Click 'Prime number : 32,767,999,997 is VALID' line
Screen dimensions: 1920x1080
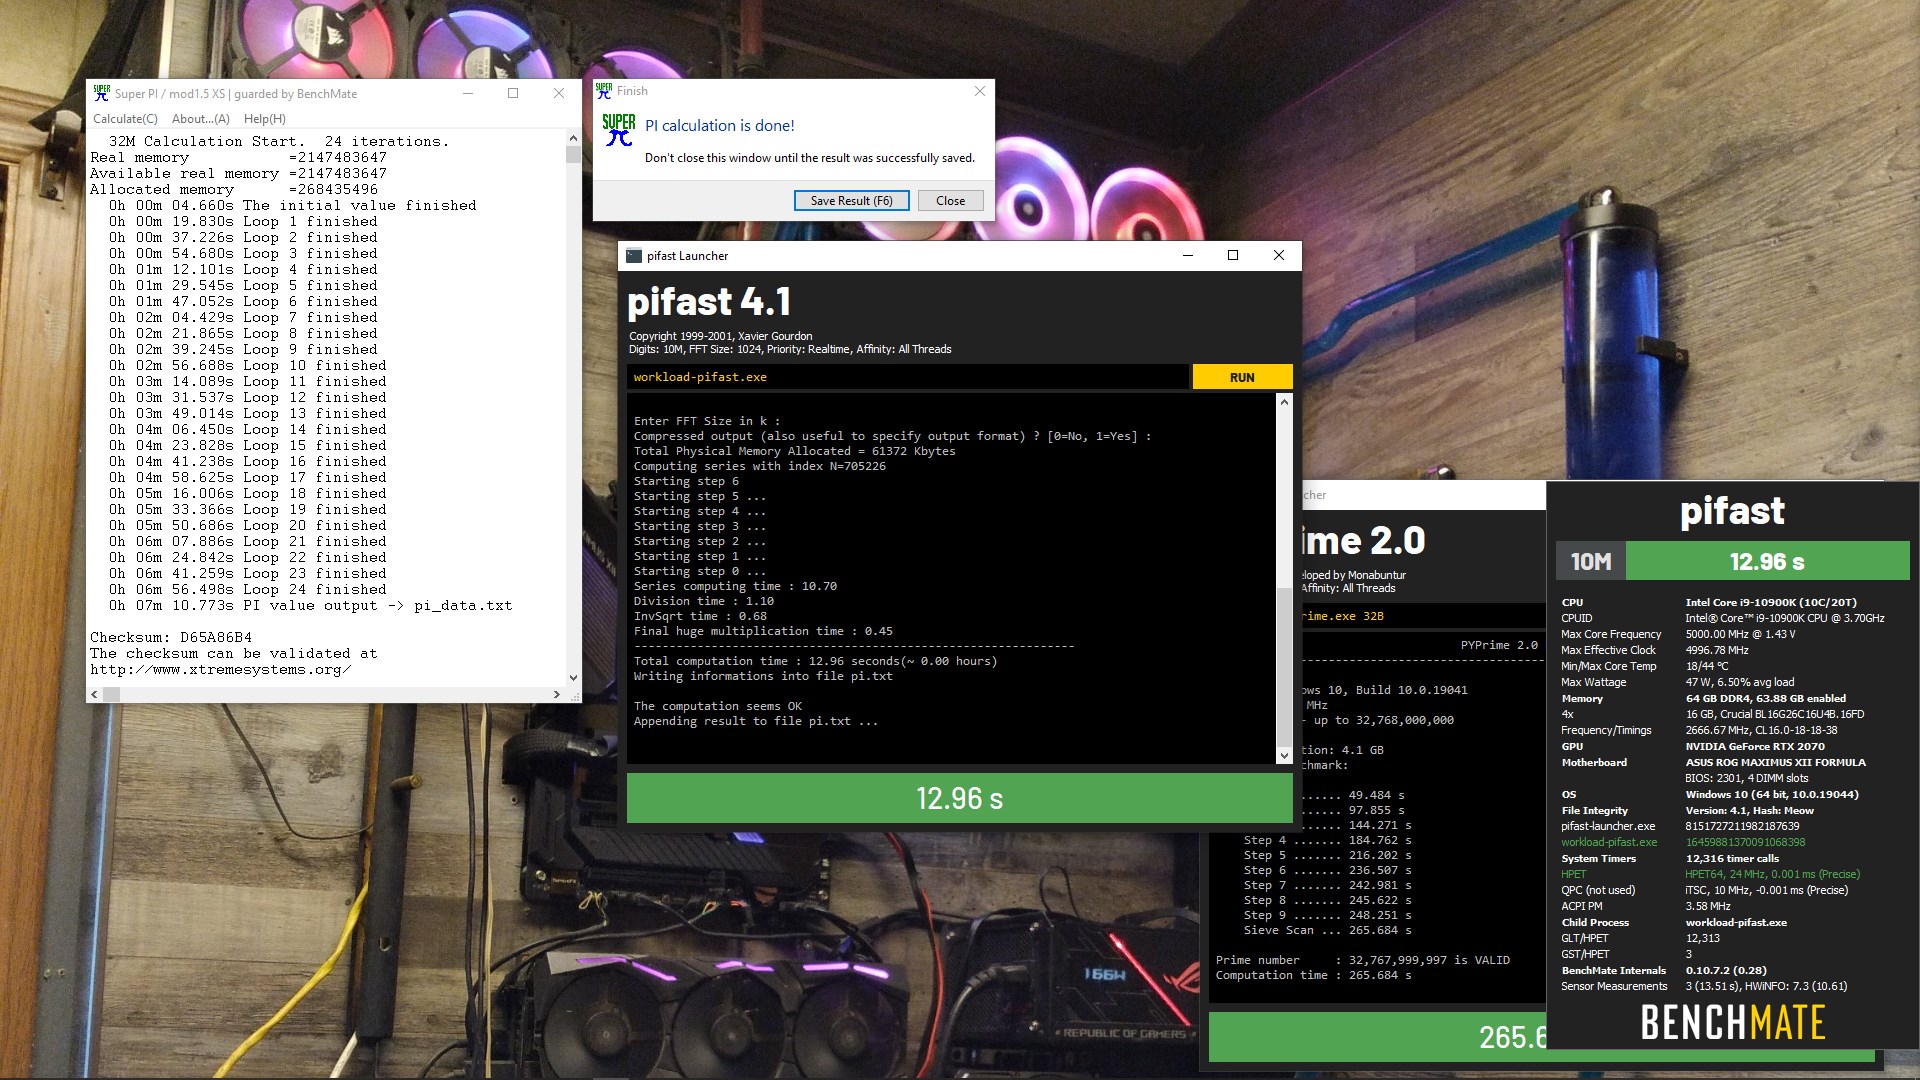(1363, 960)
